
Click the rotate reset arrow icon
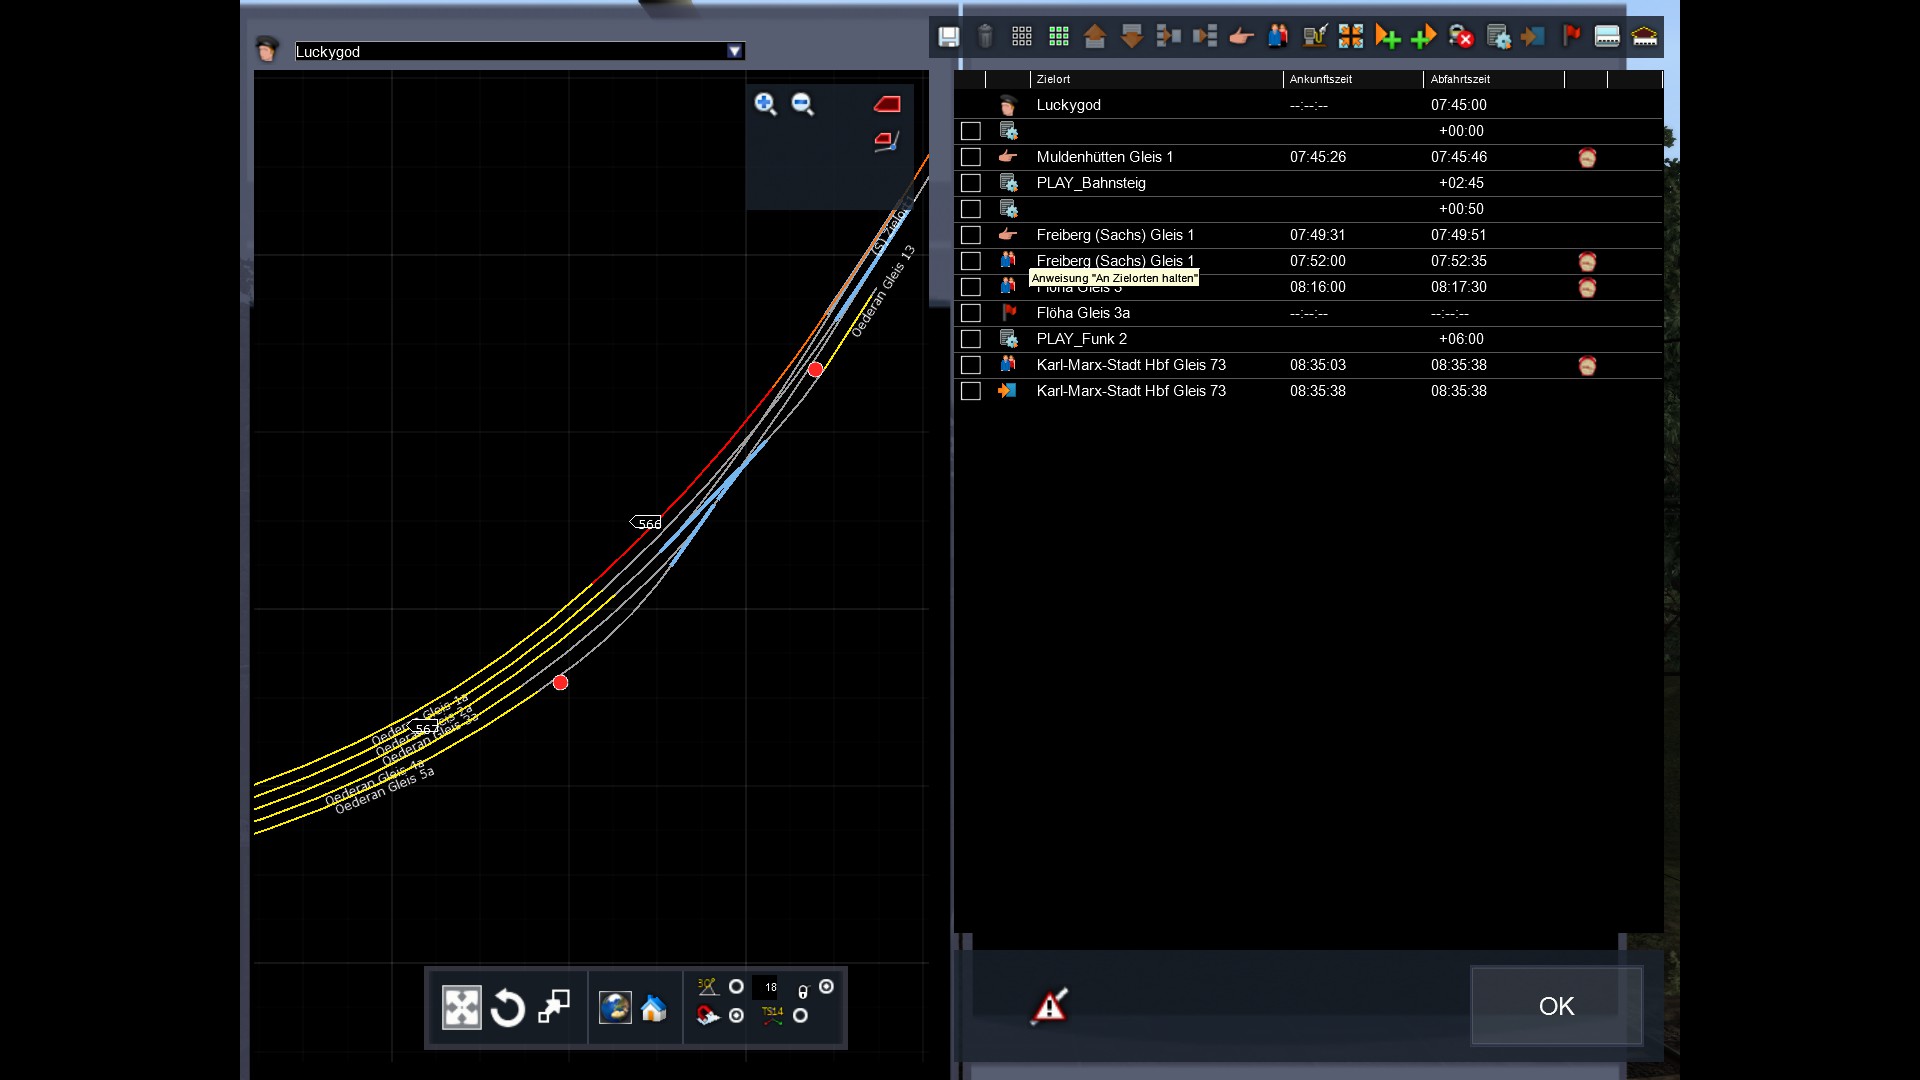(508, 1008)
